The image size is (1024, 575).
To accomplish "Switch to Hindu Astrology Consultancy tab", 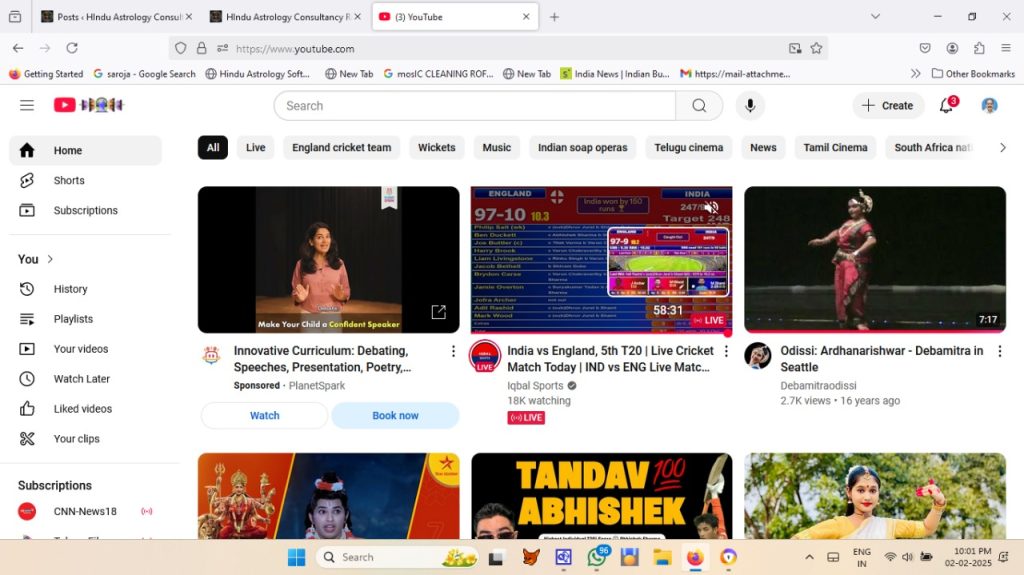I will point(287,17).
